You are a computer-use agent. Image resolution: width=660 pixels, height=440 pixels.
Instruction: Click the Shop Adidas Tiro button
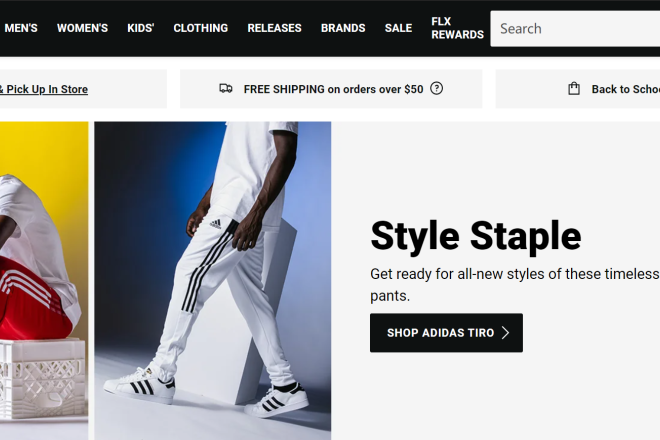coord(446,333)
